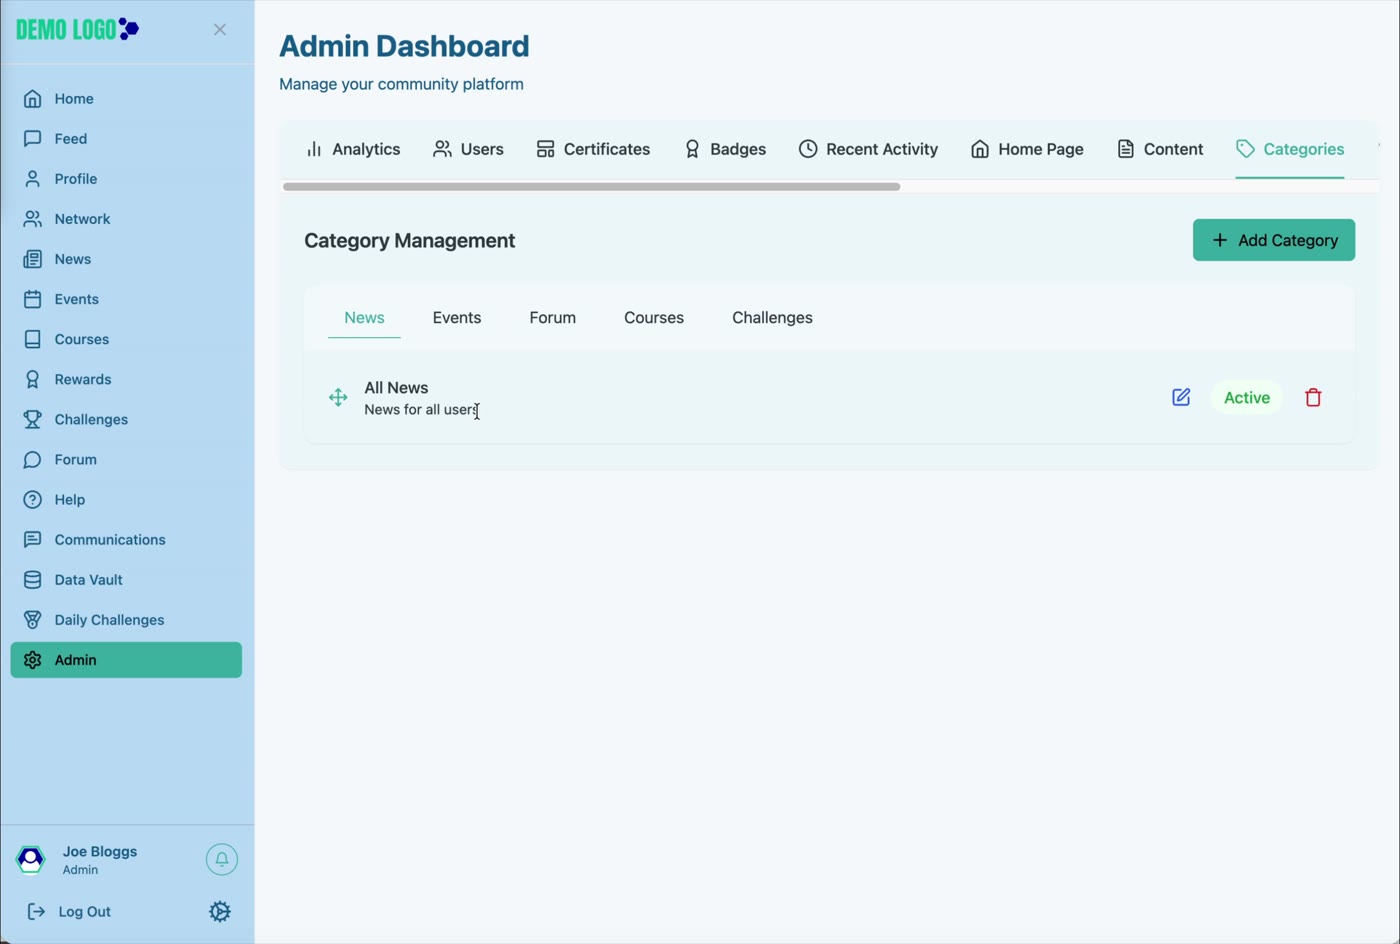Close the sidebar with the X
This screenshot has height=944, width=1400.
(x=220, y=30)
